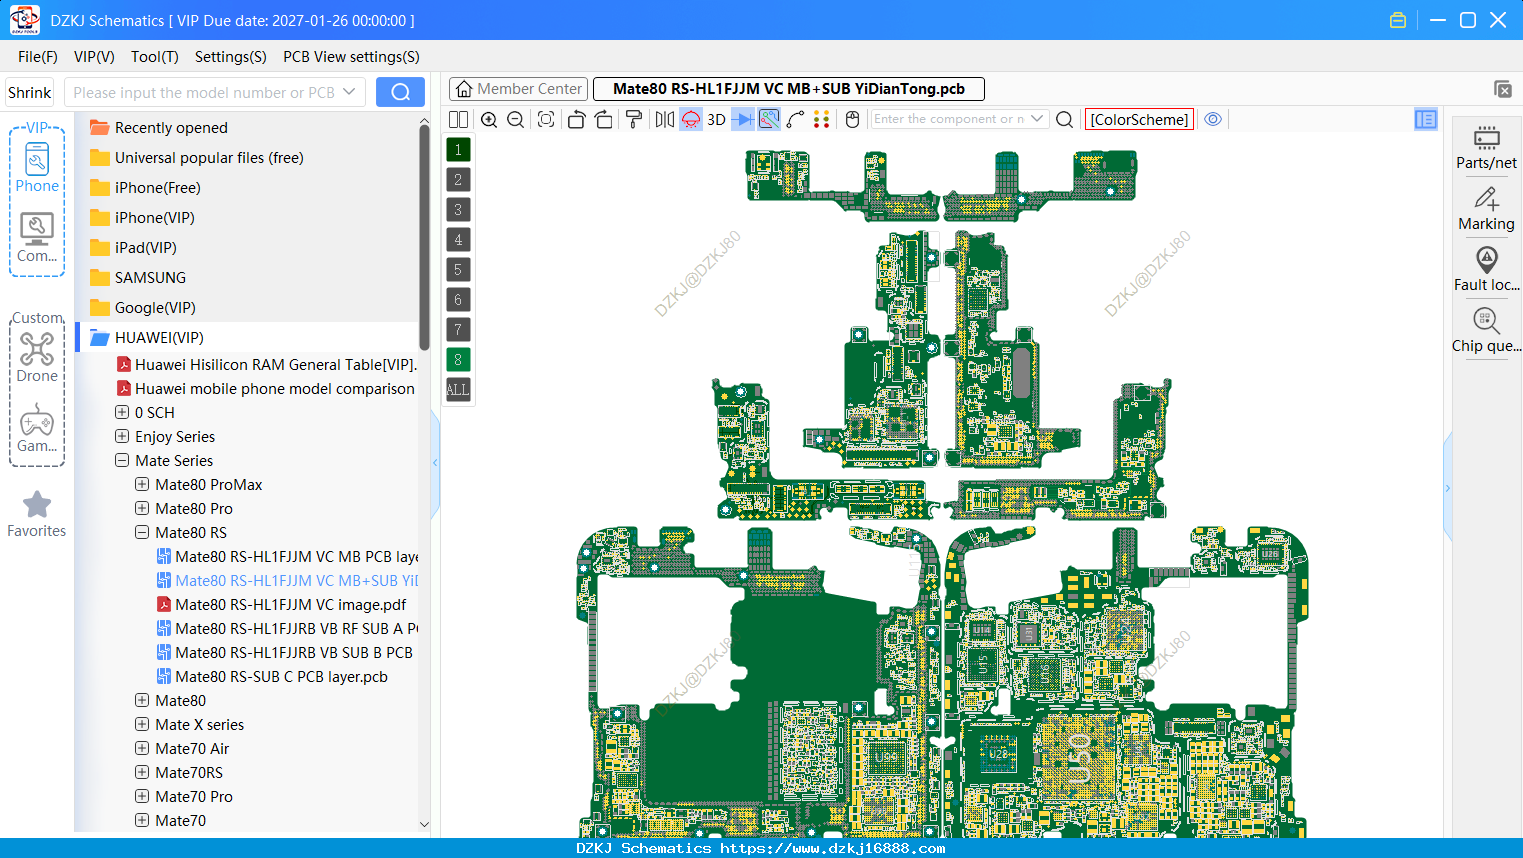Click the zoom out magnifier icon
1523x858 pixels.
[x=516, y=119]
